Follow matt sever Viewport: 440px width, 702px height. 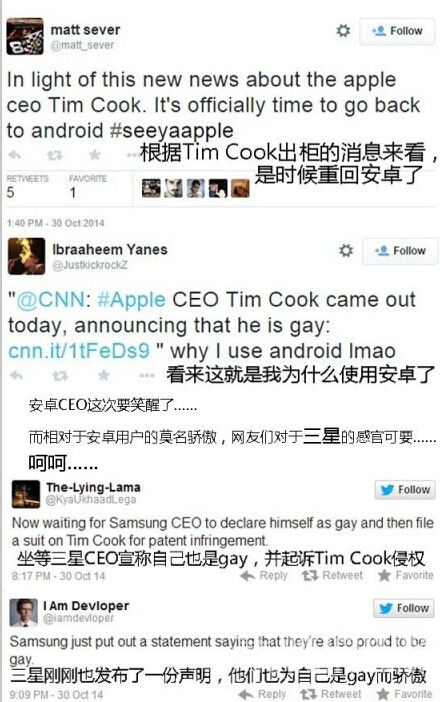[x=397, y=31]
